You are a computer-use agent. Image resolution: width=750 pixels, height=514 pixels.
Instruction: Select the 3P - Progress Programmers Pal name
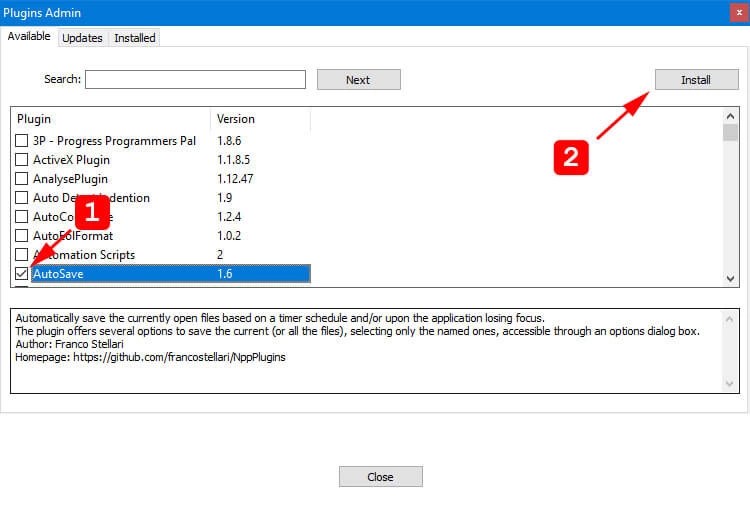point(114,141)
